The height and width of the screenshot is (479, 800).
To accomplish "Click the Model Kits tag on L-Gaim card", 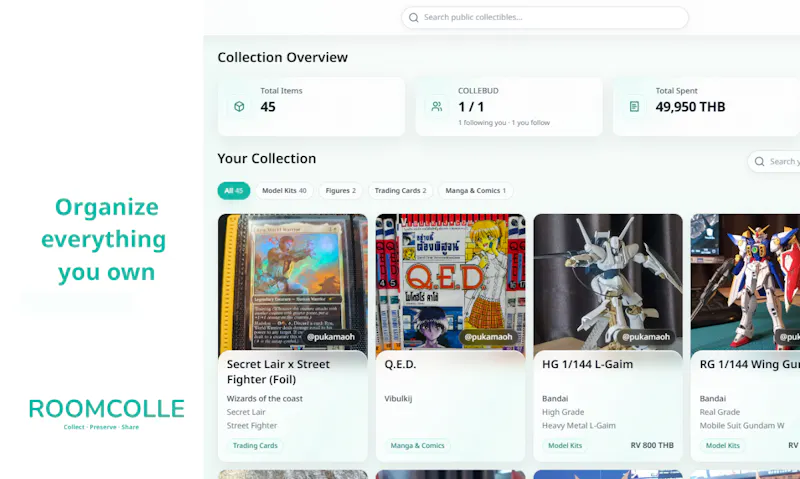I will [x=565, y=445].
